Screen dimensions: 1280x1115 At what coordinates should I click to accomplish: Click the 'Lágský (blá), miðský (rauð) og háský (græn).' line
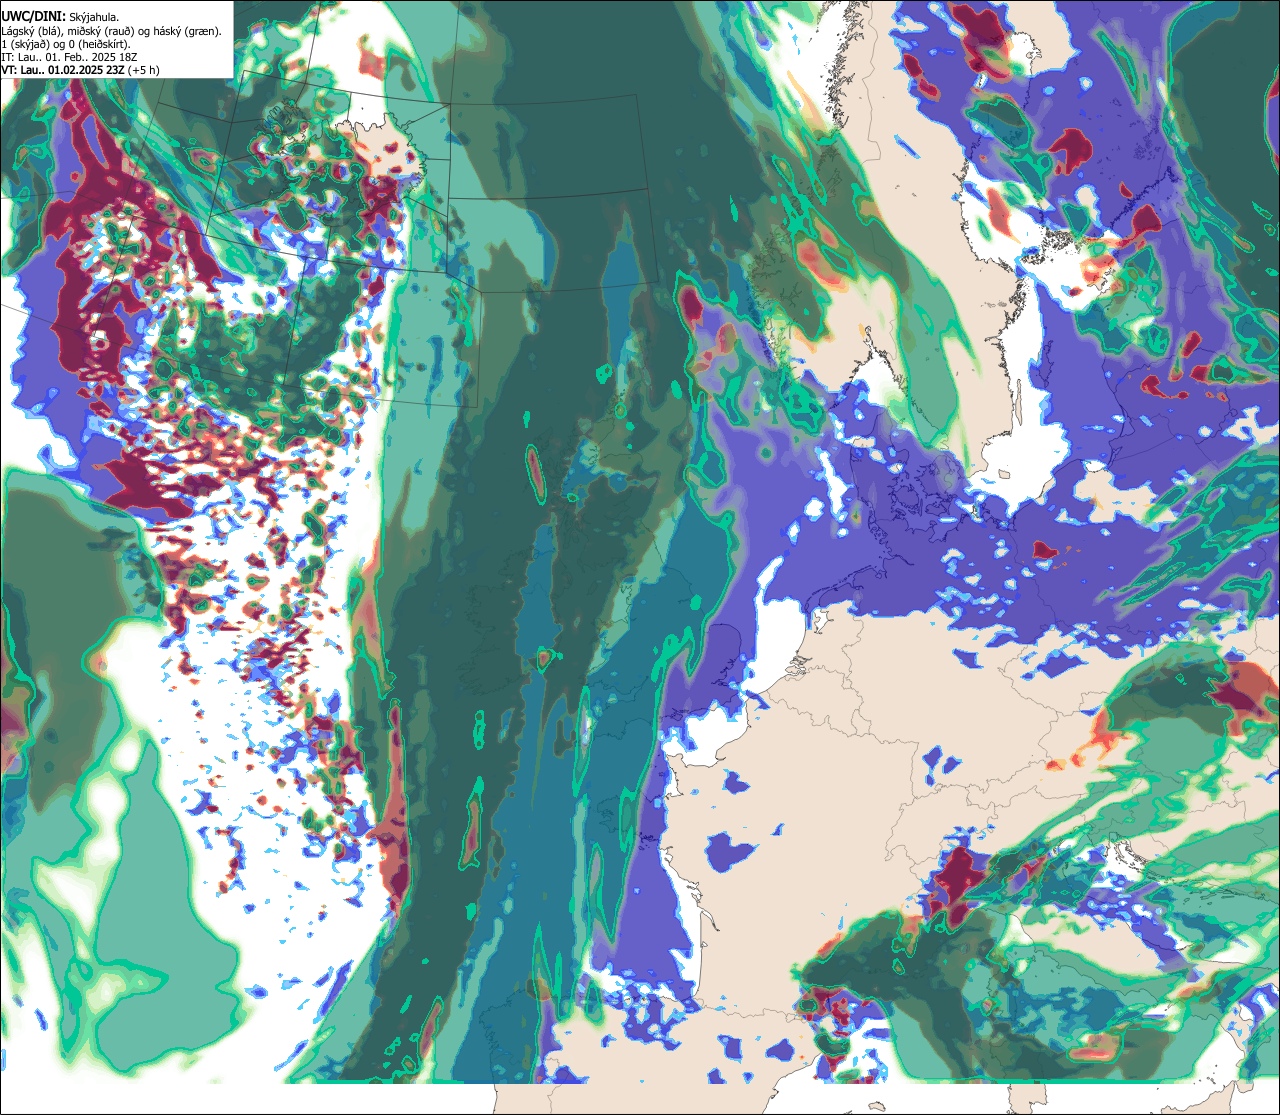112,31
